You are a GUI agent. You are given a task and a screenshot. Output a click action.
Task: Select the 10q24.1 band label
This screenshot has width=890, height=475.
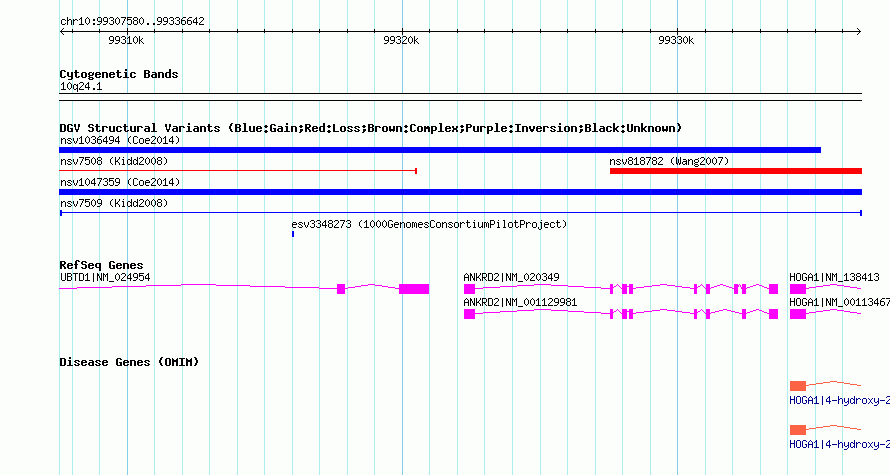click(81, 86)
